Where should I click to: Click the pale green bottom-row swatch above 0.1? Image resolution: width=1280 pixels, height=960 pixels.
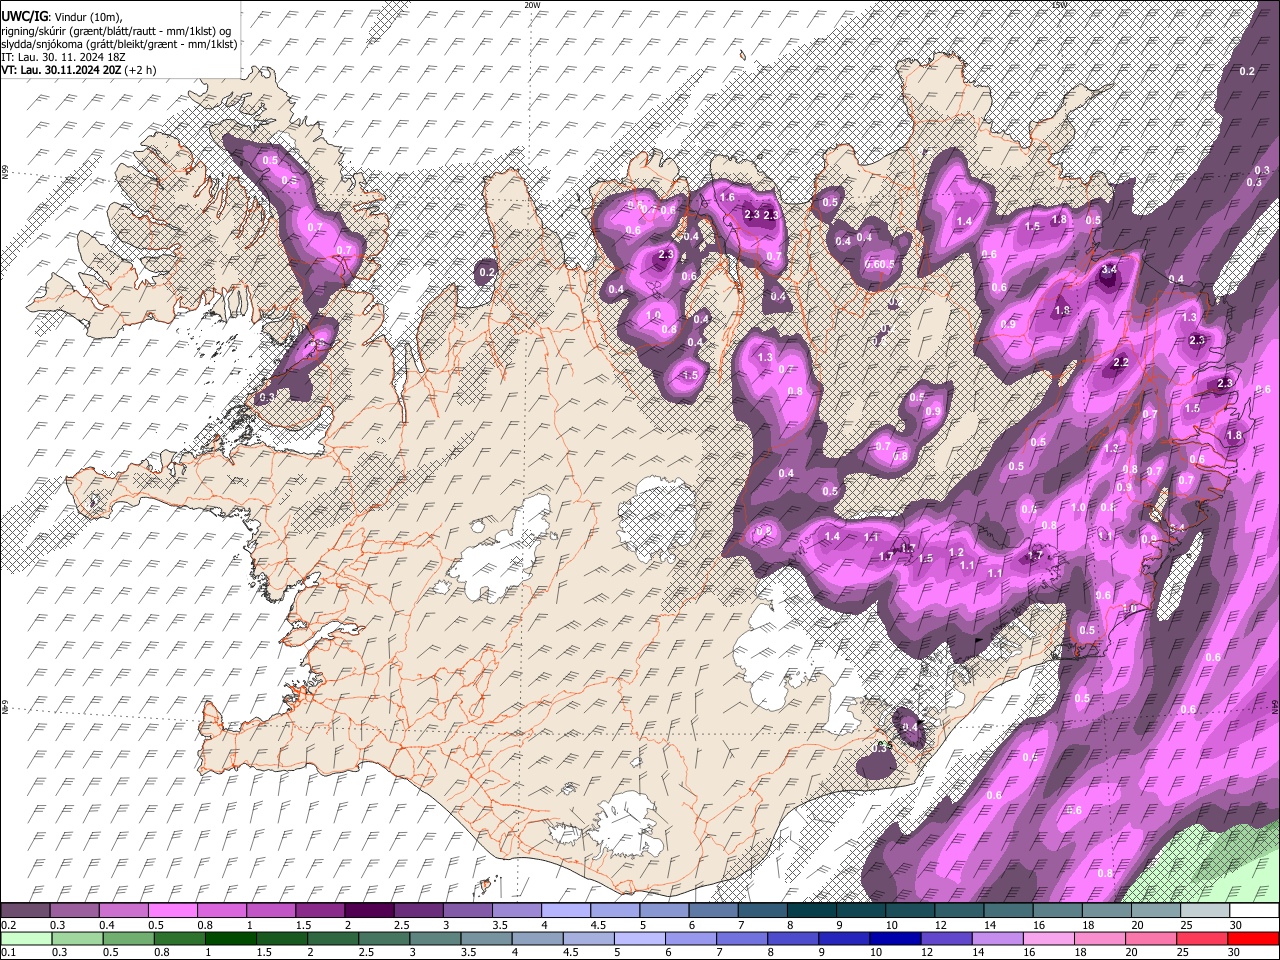(25, 938)
